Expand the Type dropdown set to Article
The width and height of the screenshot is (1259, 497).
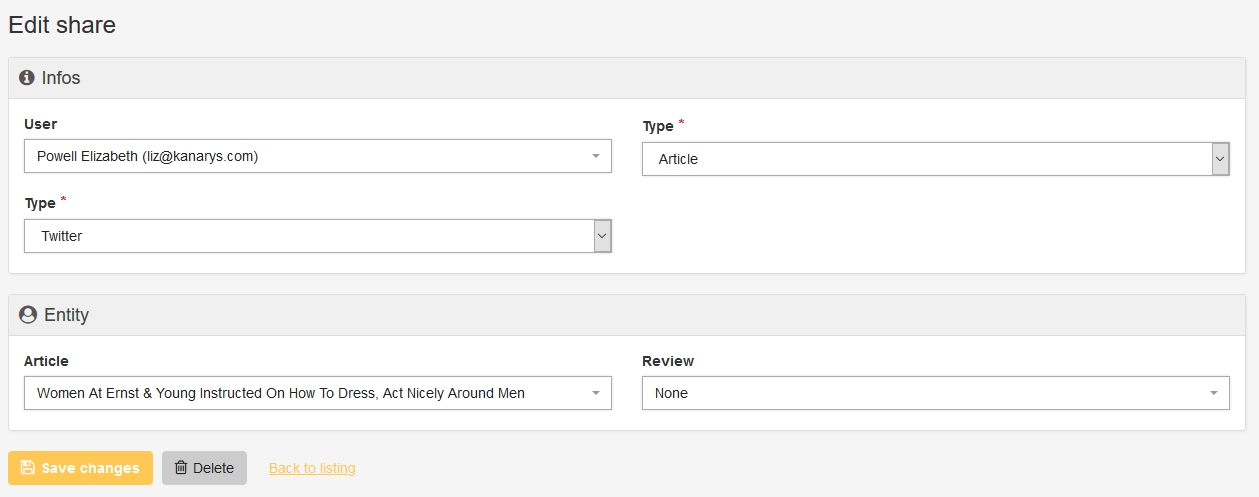(936, 159)
